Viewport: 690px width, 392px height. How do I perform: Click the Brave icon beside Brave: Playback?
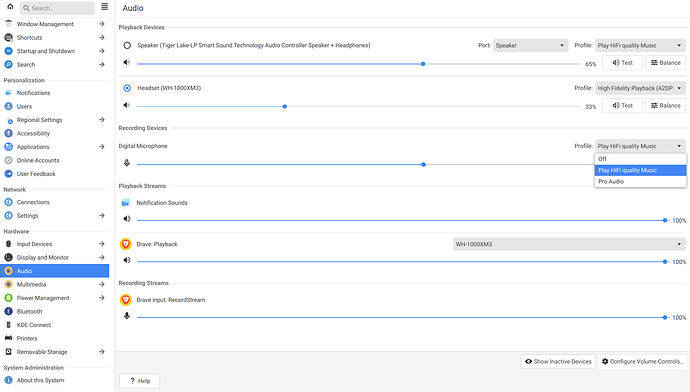[x=126, y=244]
